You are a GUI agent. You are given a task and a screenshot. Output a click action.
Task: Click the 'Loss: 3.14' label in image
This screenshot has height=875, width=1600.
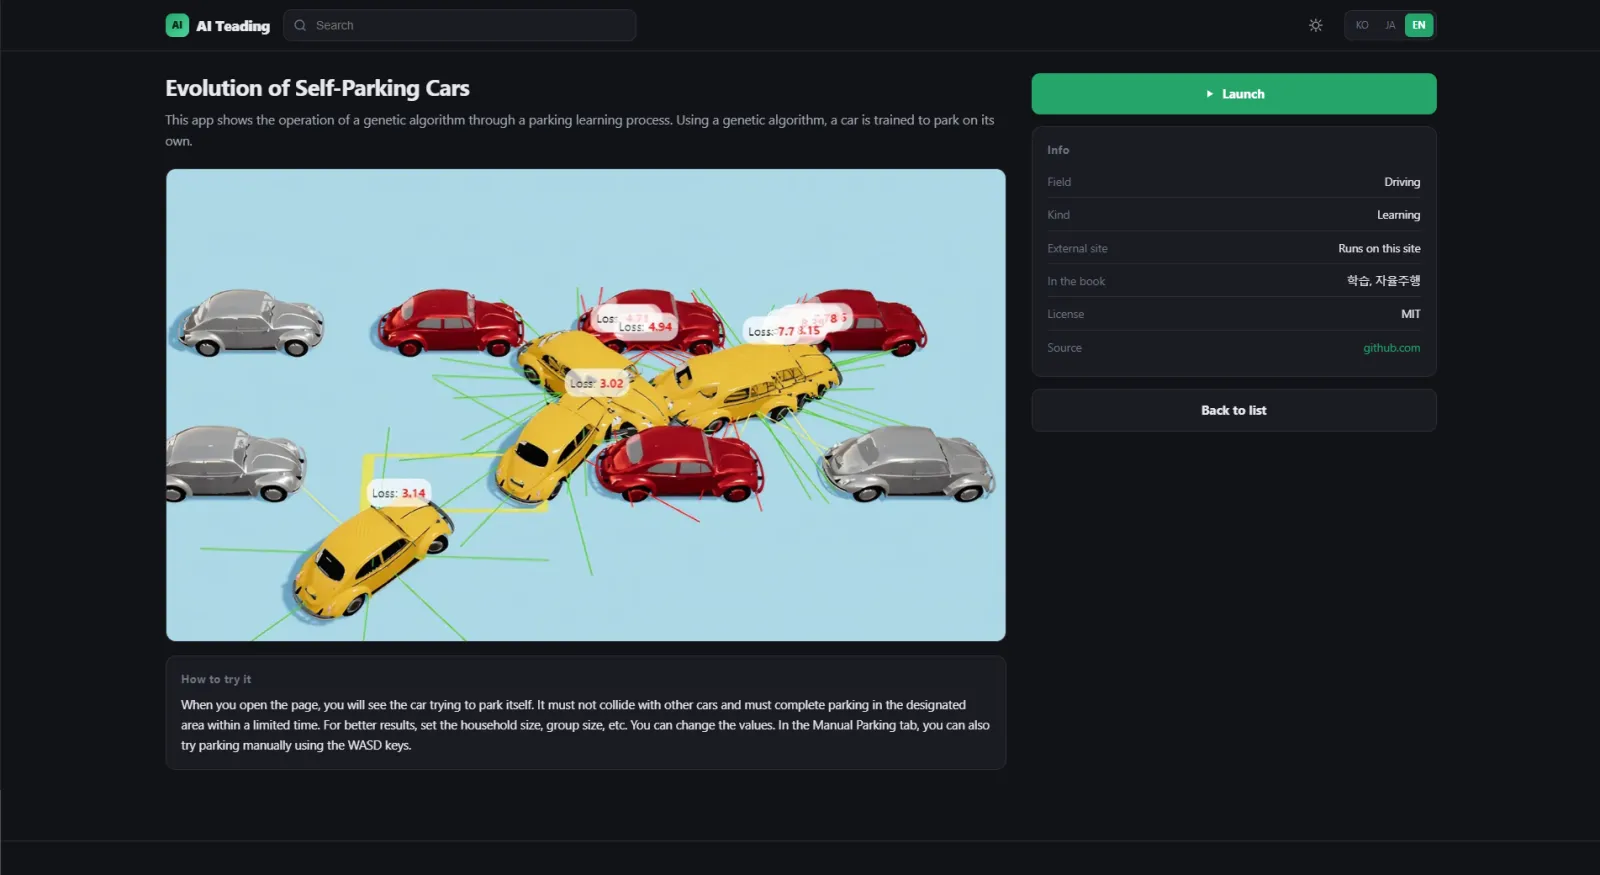click(398, 493)
